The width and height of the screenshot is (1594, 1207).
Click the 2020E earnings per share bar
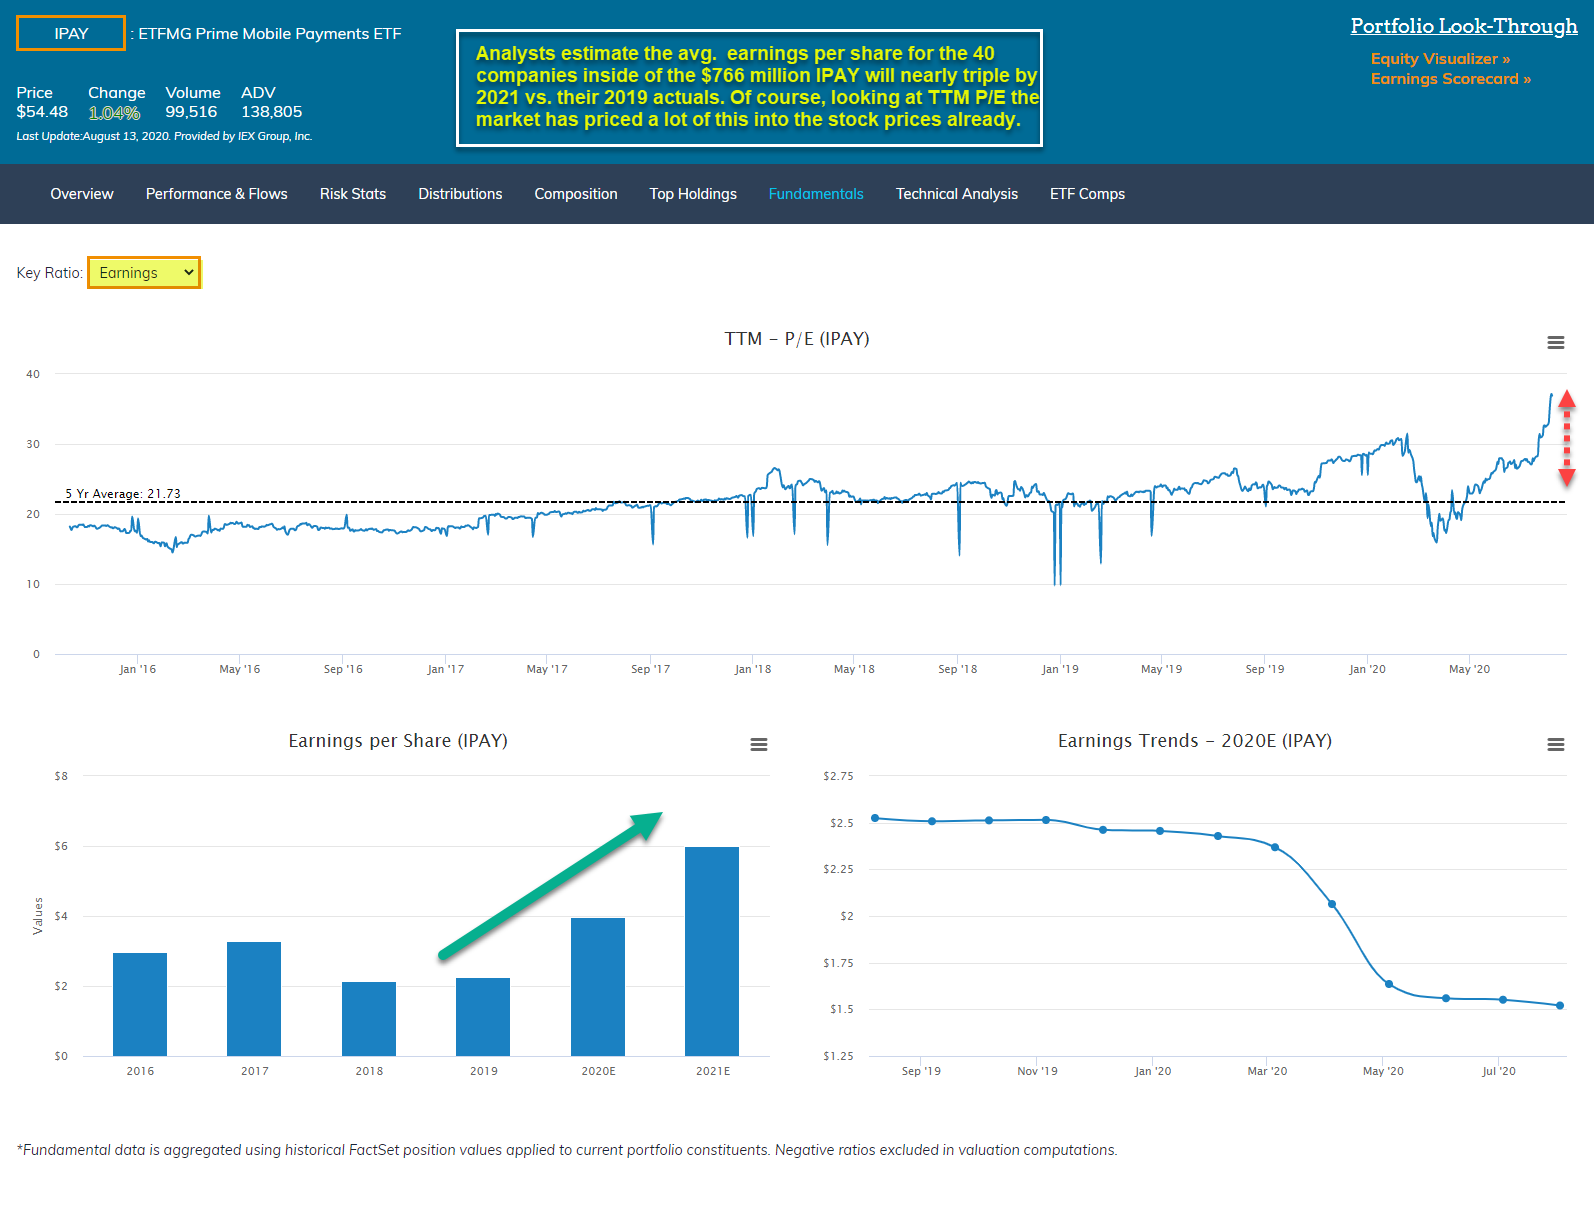tap(598, 987)
